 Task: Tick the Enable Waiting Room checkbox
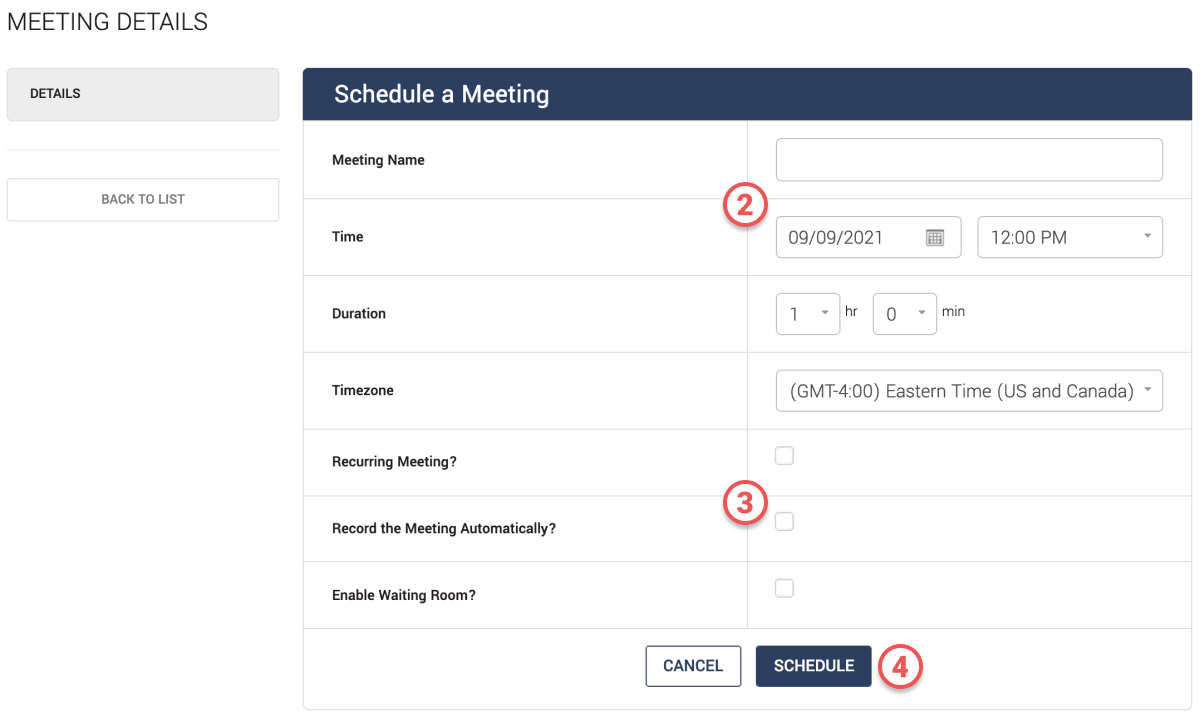point(785,588)
